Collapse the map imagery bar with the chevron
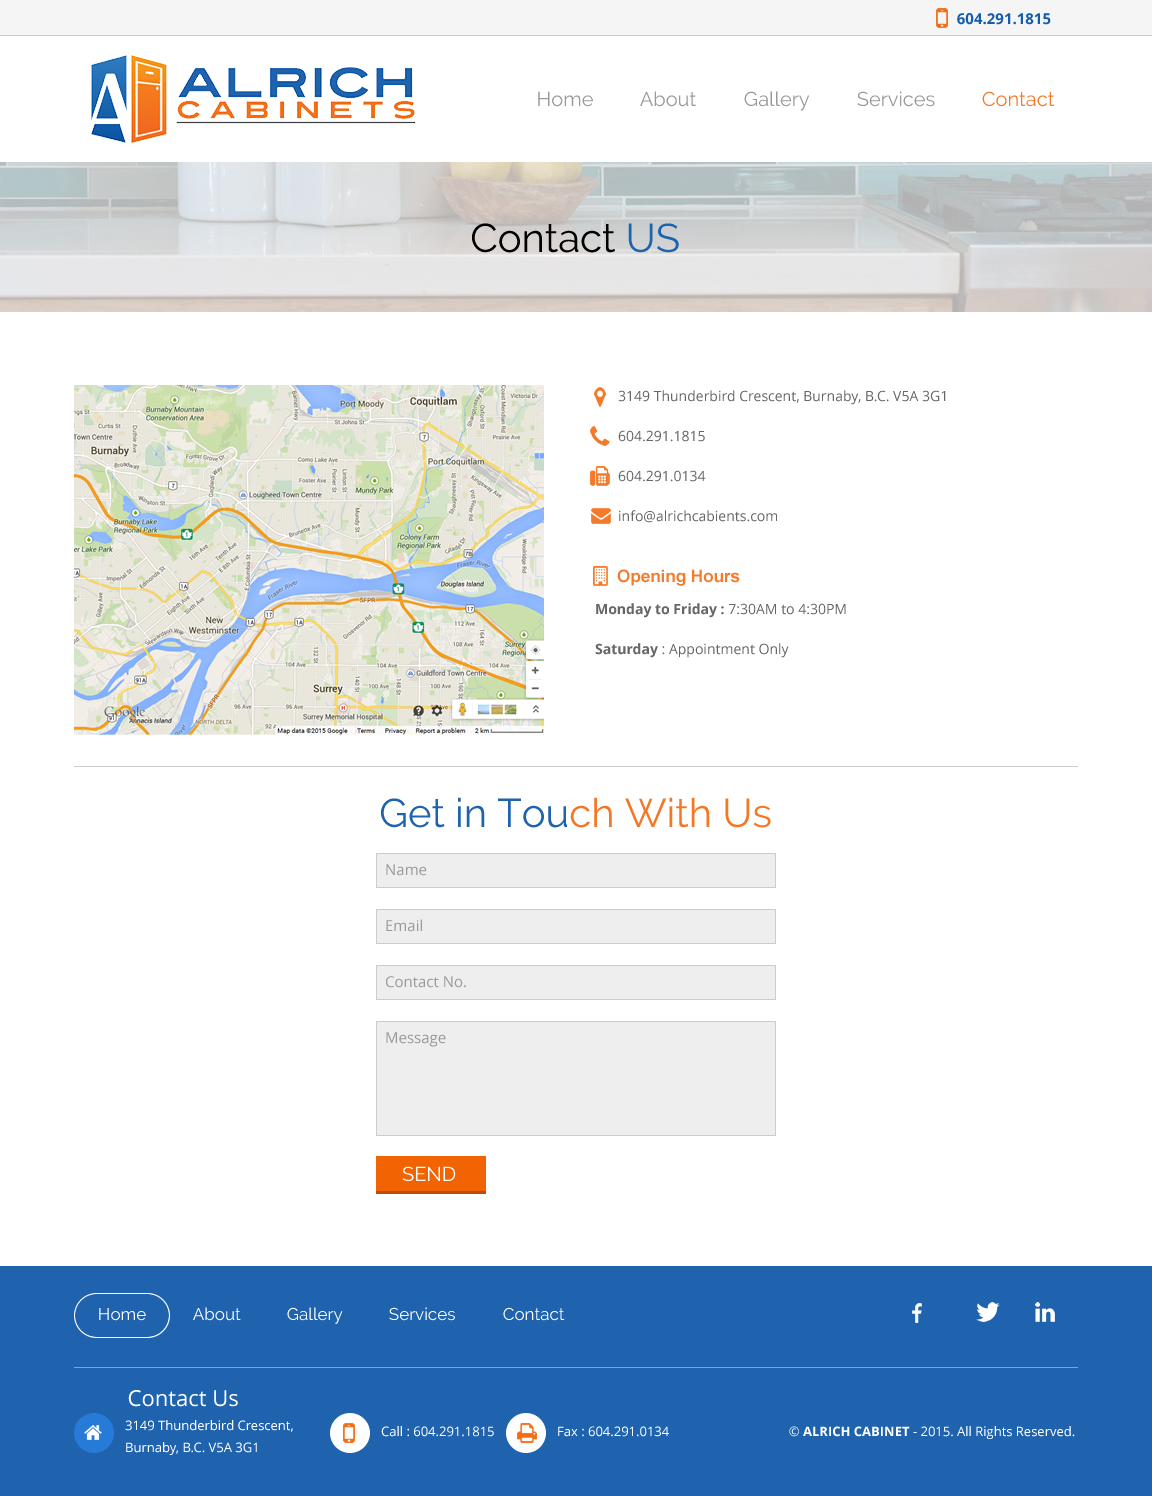Viewport: 1152px width, 1496px height. [x=535, y=709]
